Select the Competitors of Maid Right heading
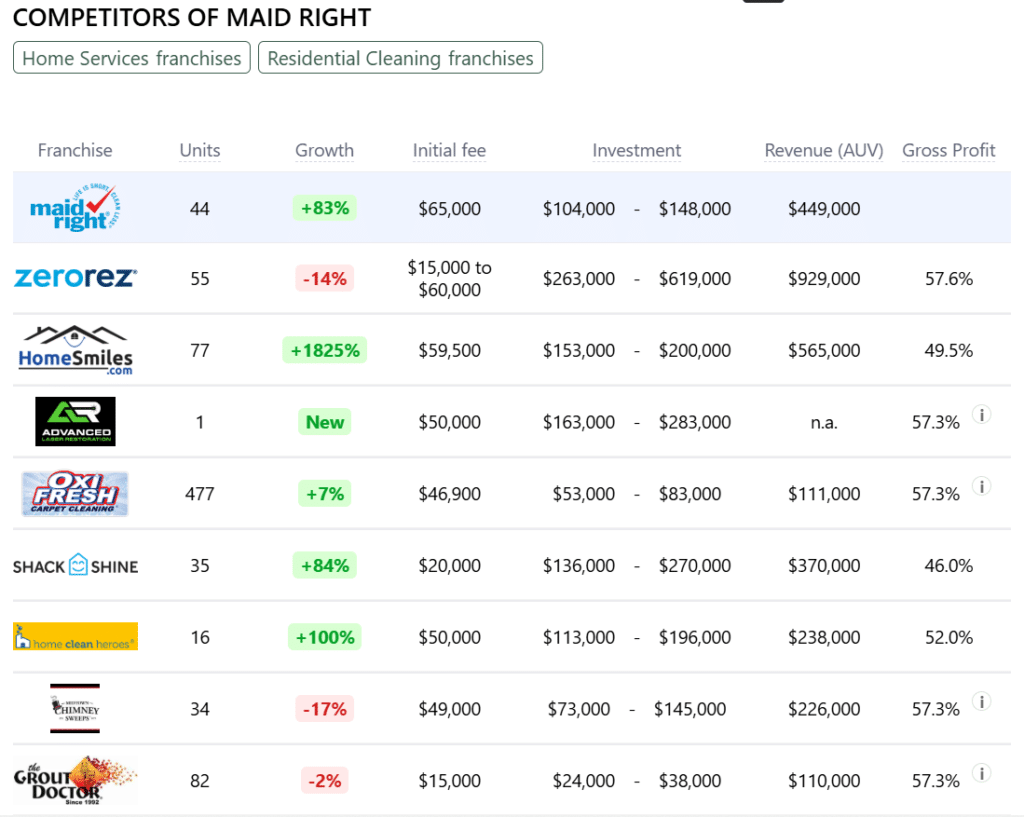 click(192, 18)
